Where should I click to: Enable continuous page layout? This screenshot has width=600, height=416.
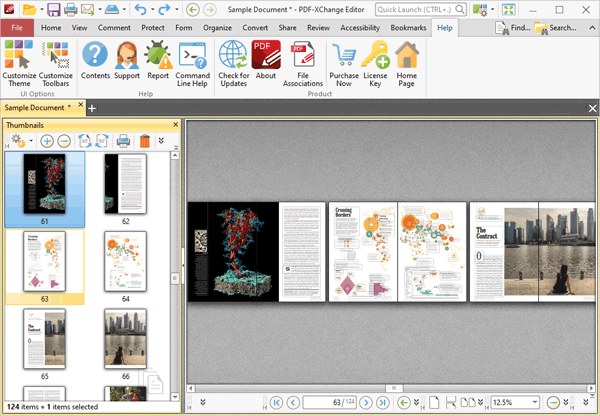(451, 402)
